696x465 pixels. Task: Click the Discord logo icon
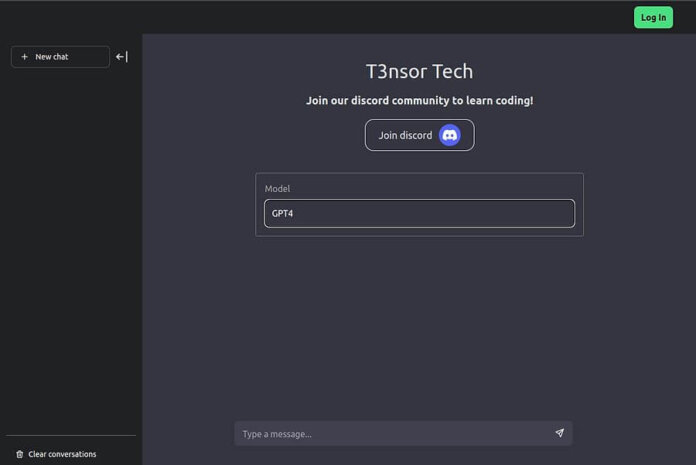(x=449, y=135)
